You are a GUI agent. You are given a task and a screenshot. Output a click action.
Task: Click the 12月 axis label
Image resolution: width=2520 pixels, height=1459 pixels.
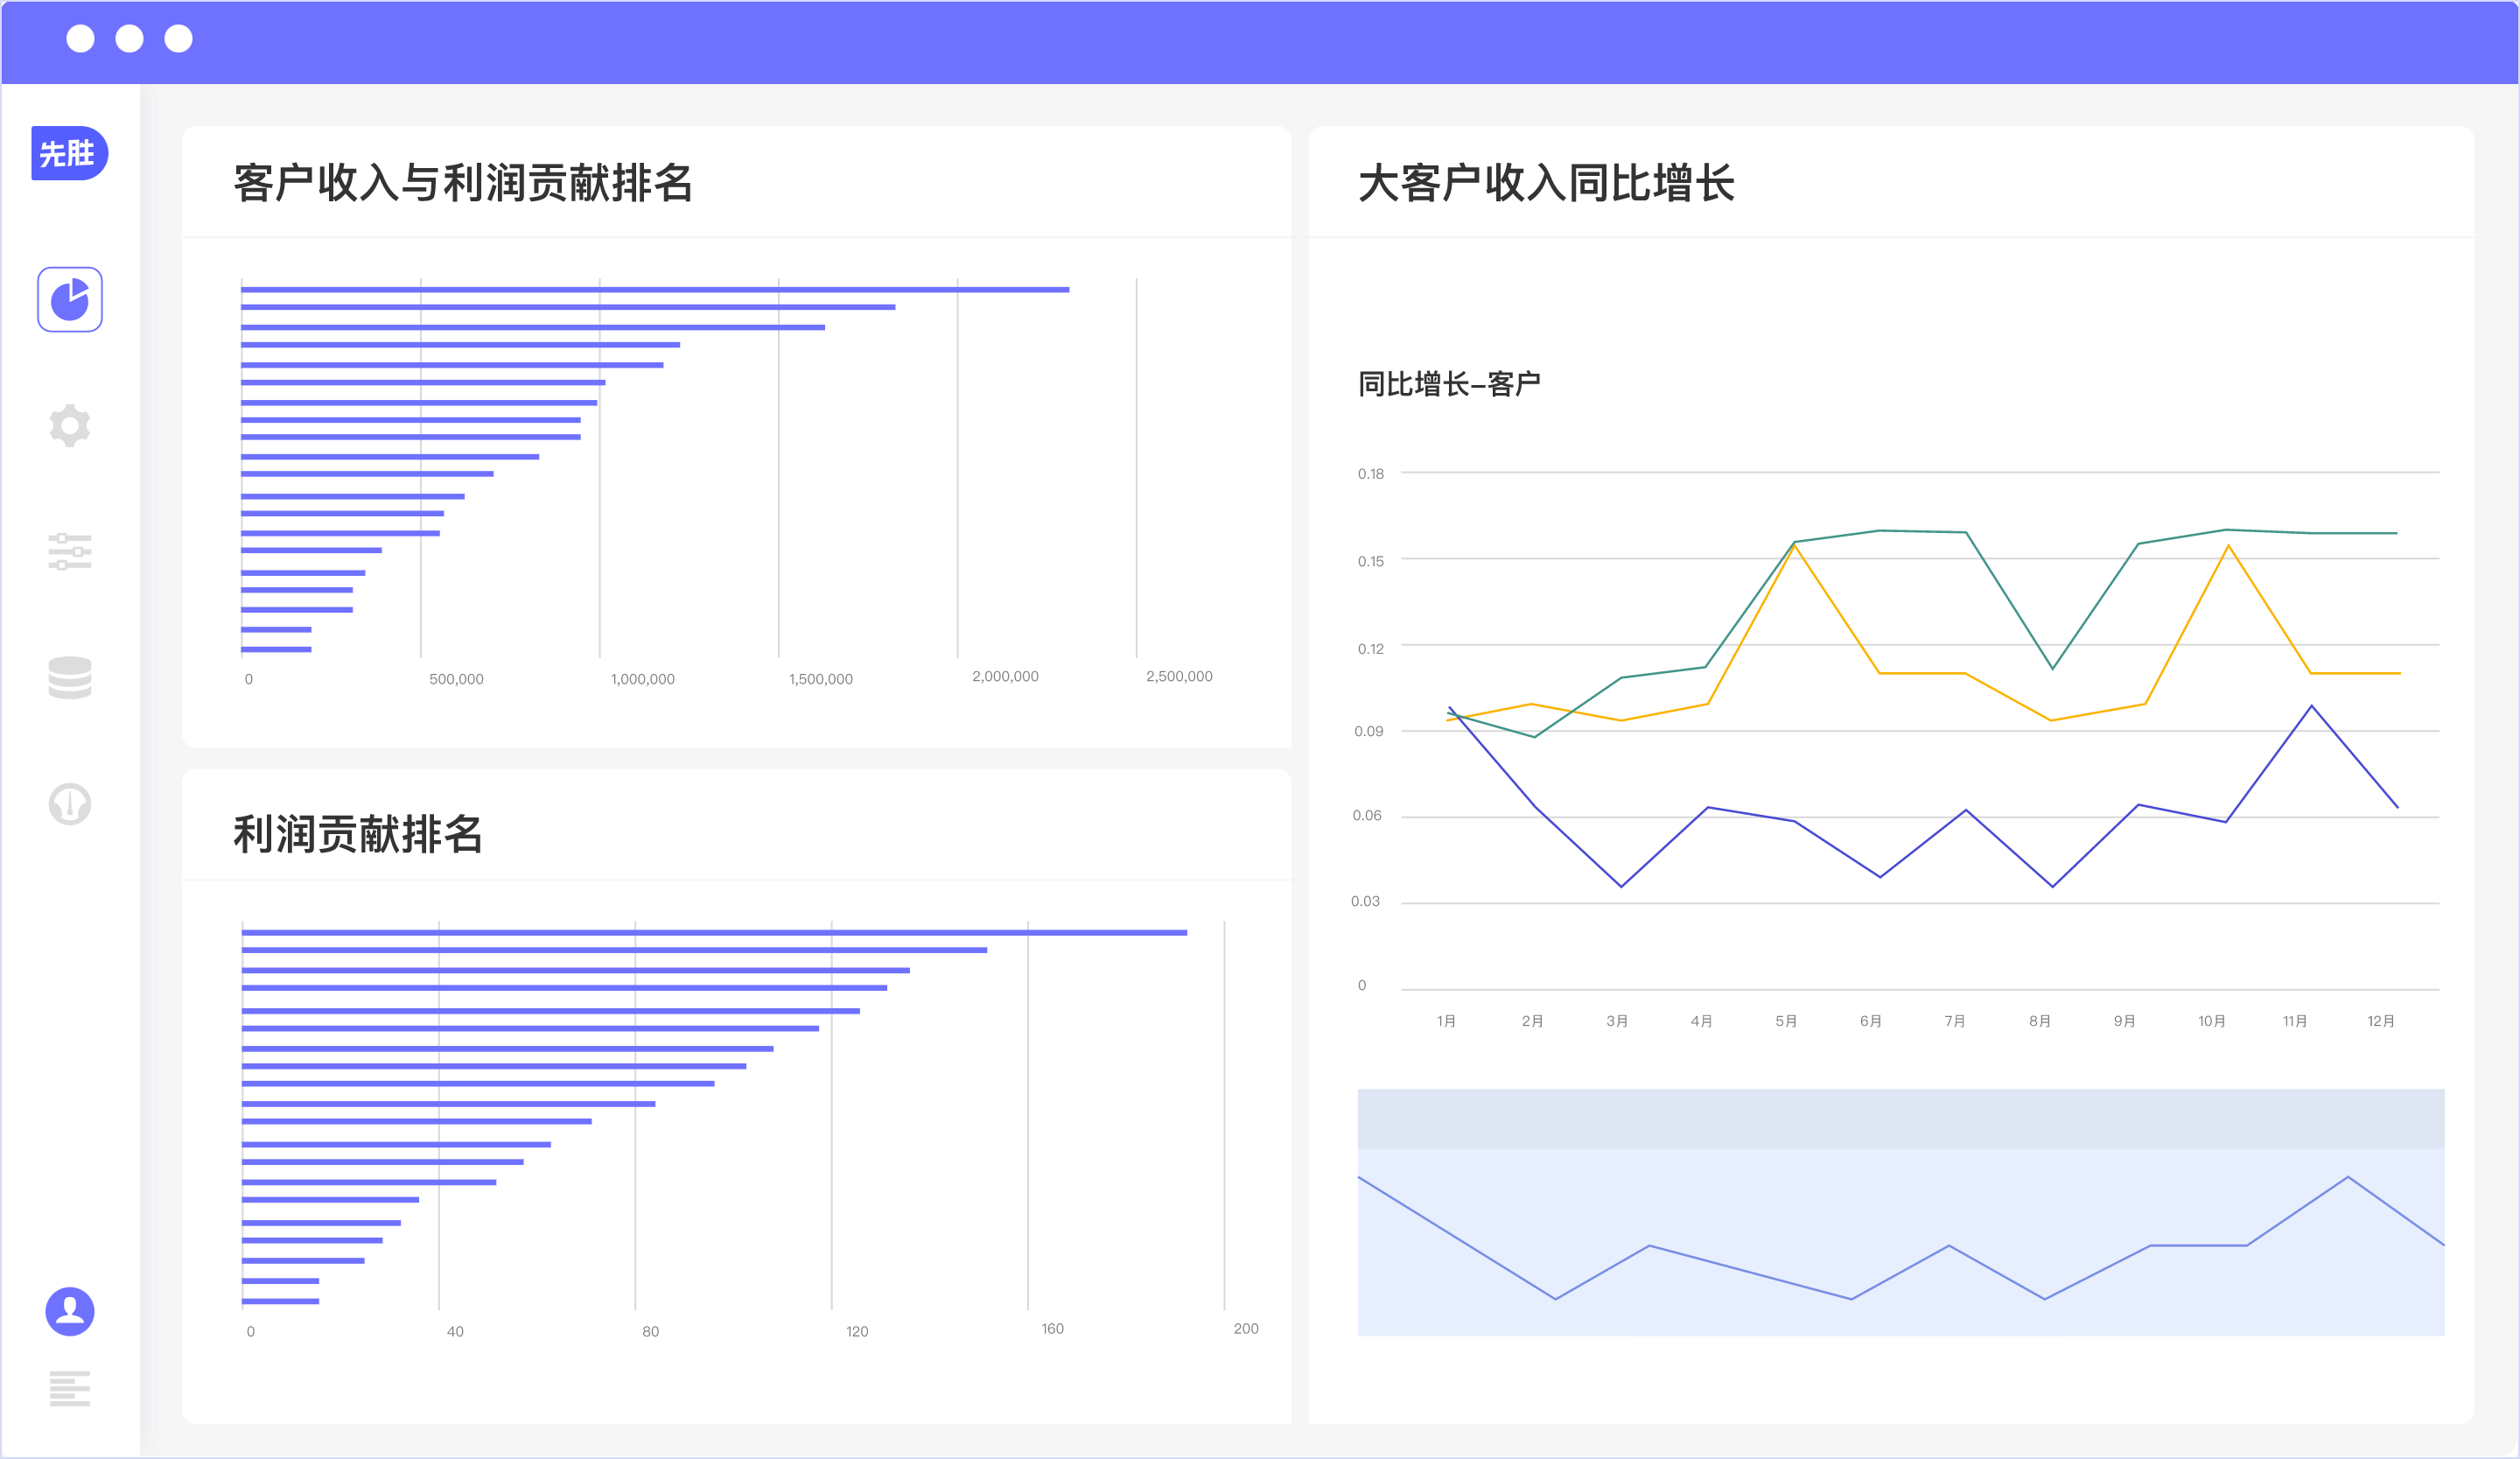[x=2380, y=1021]
